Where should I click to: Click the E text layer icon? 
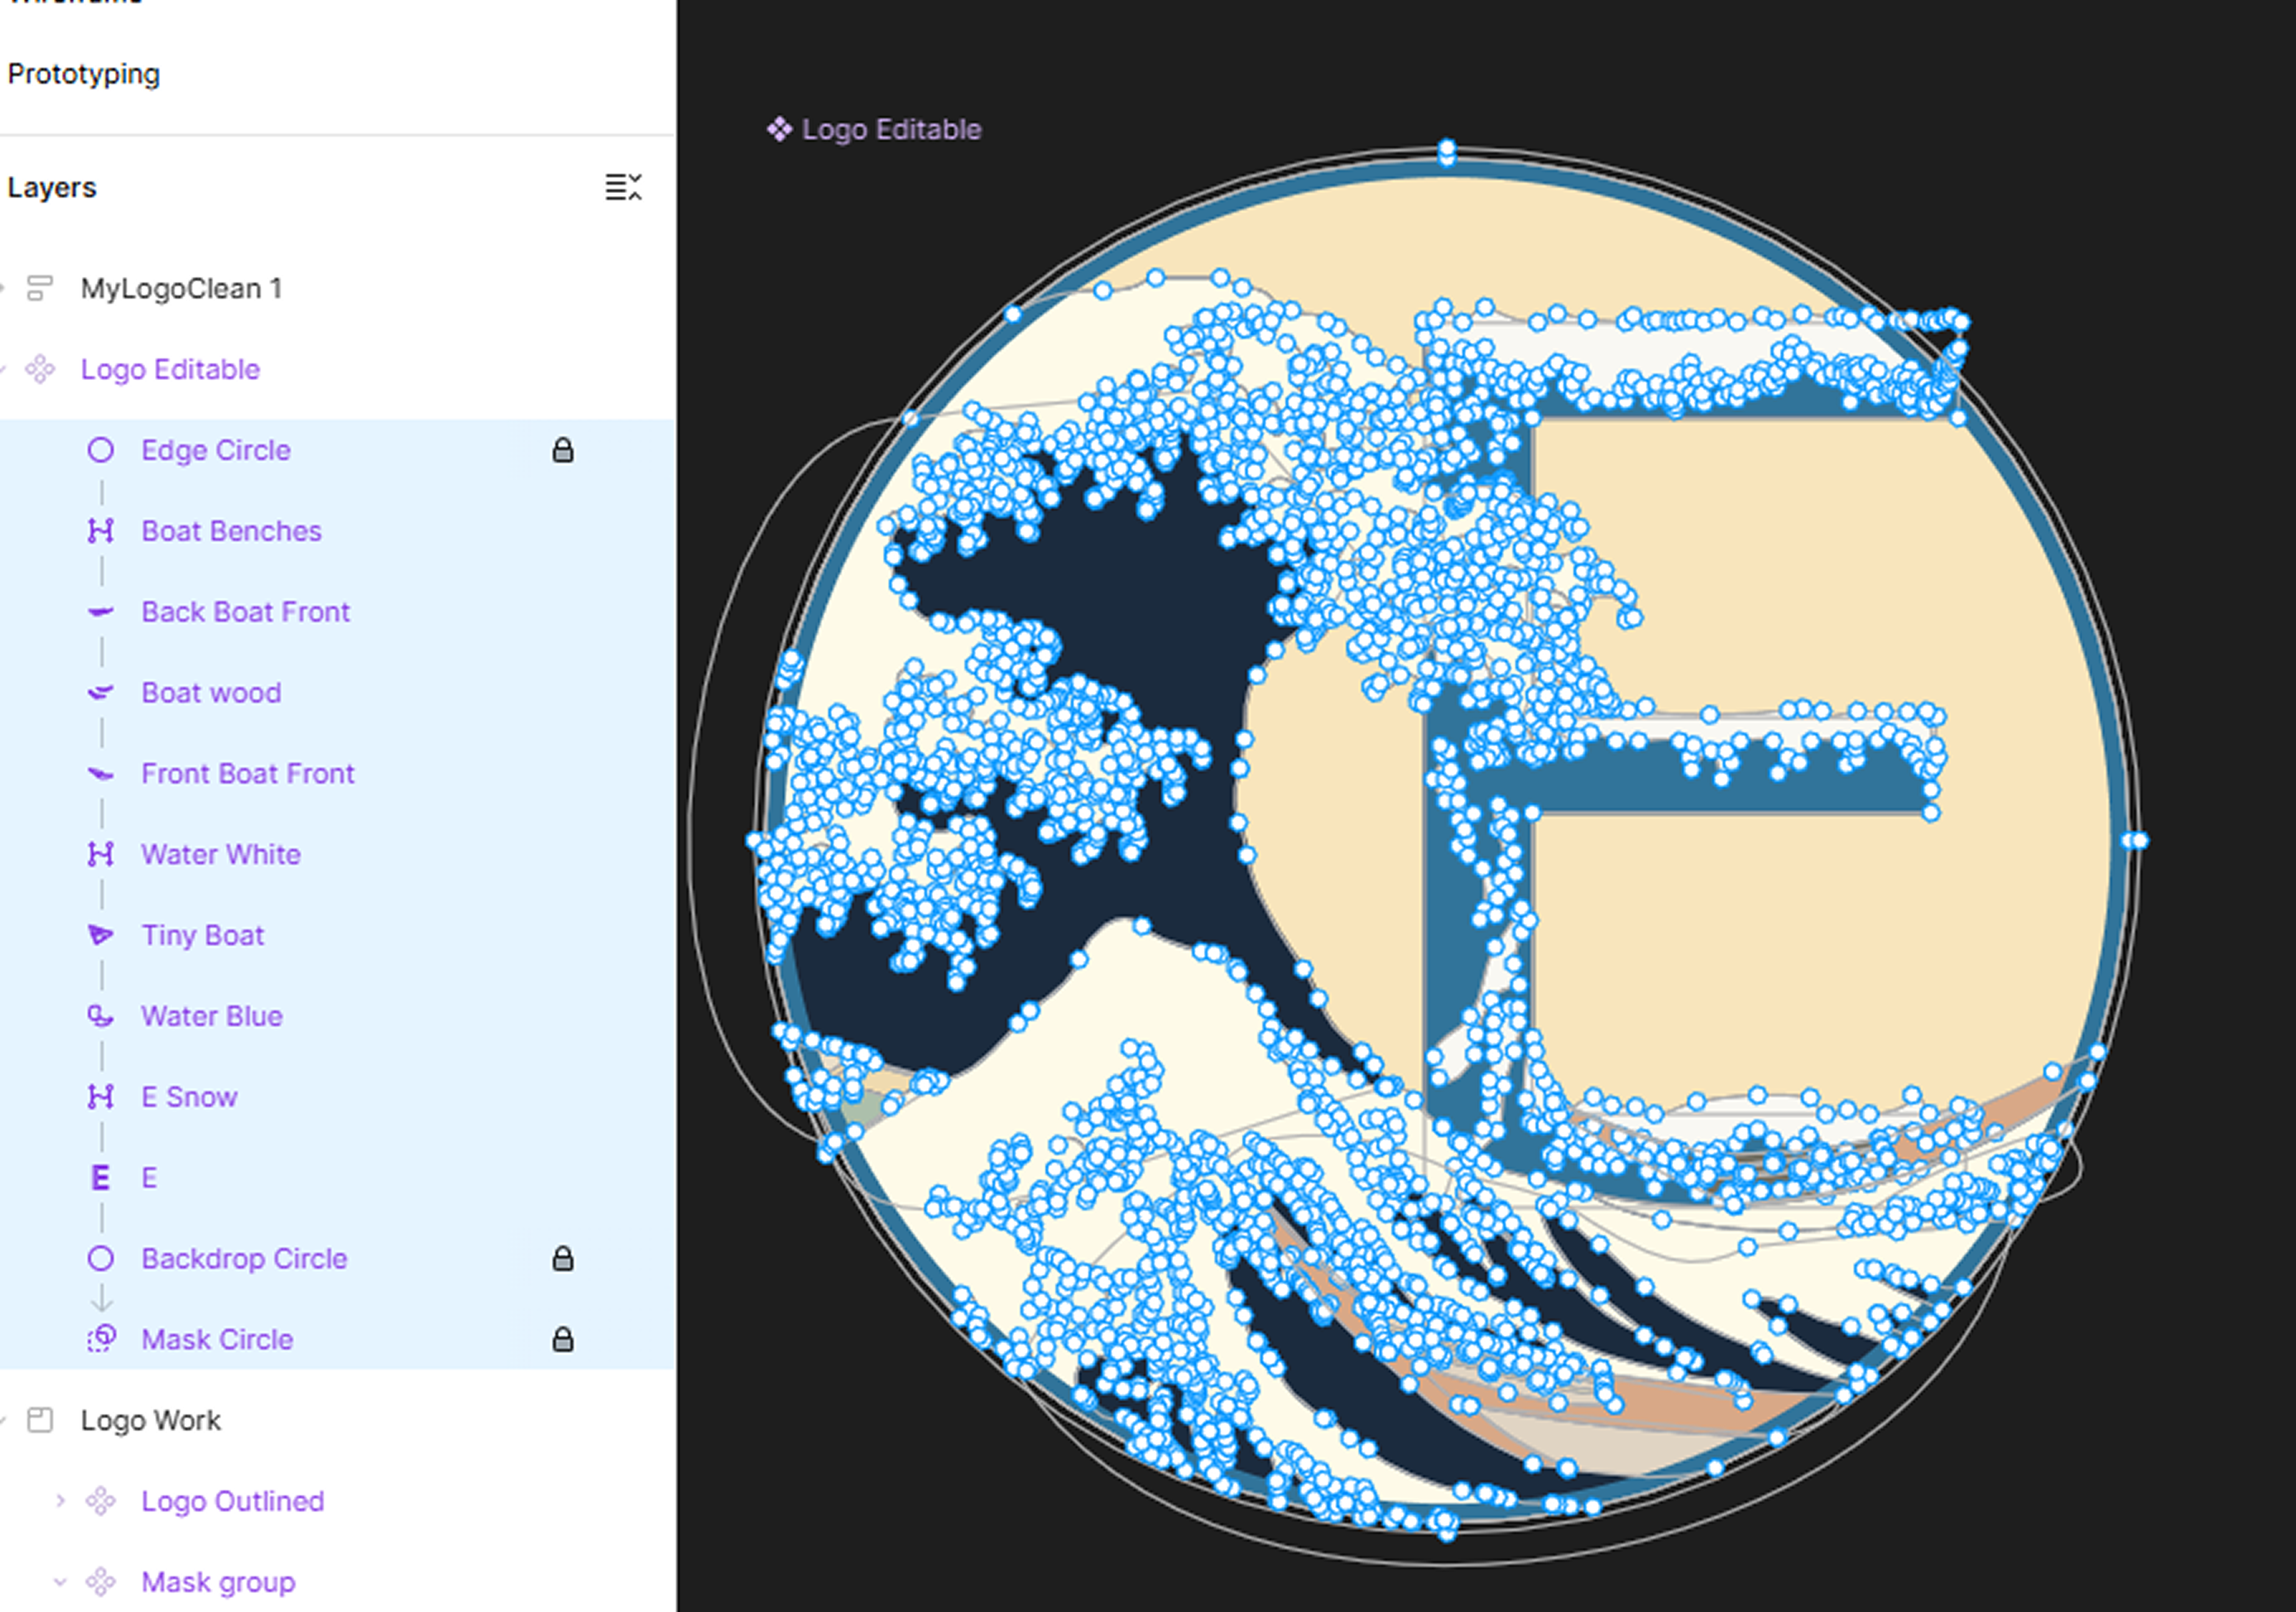pos(100,1178)
